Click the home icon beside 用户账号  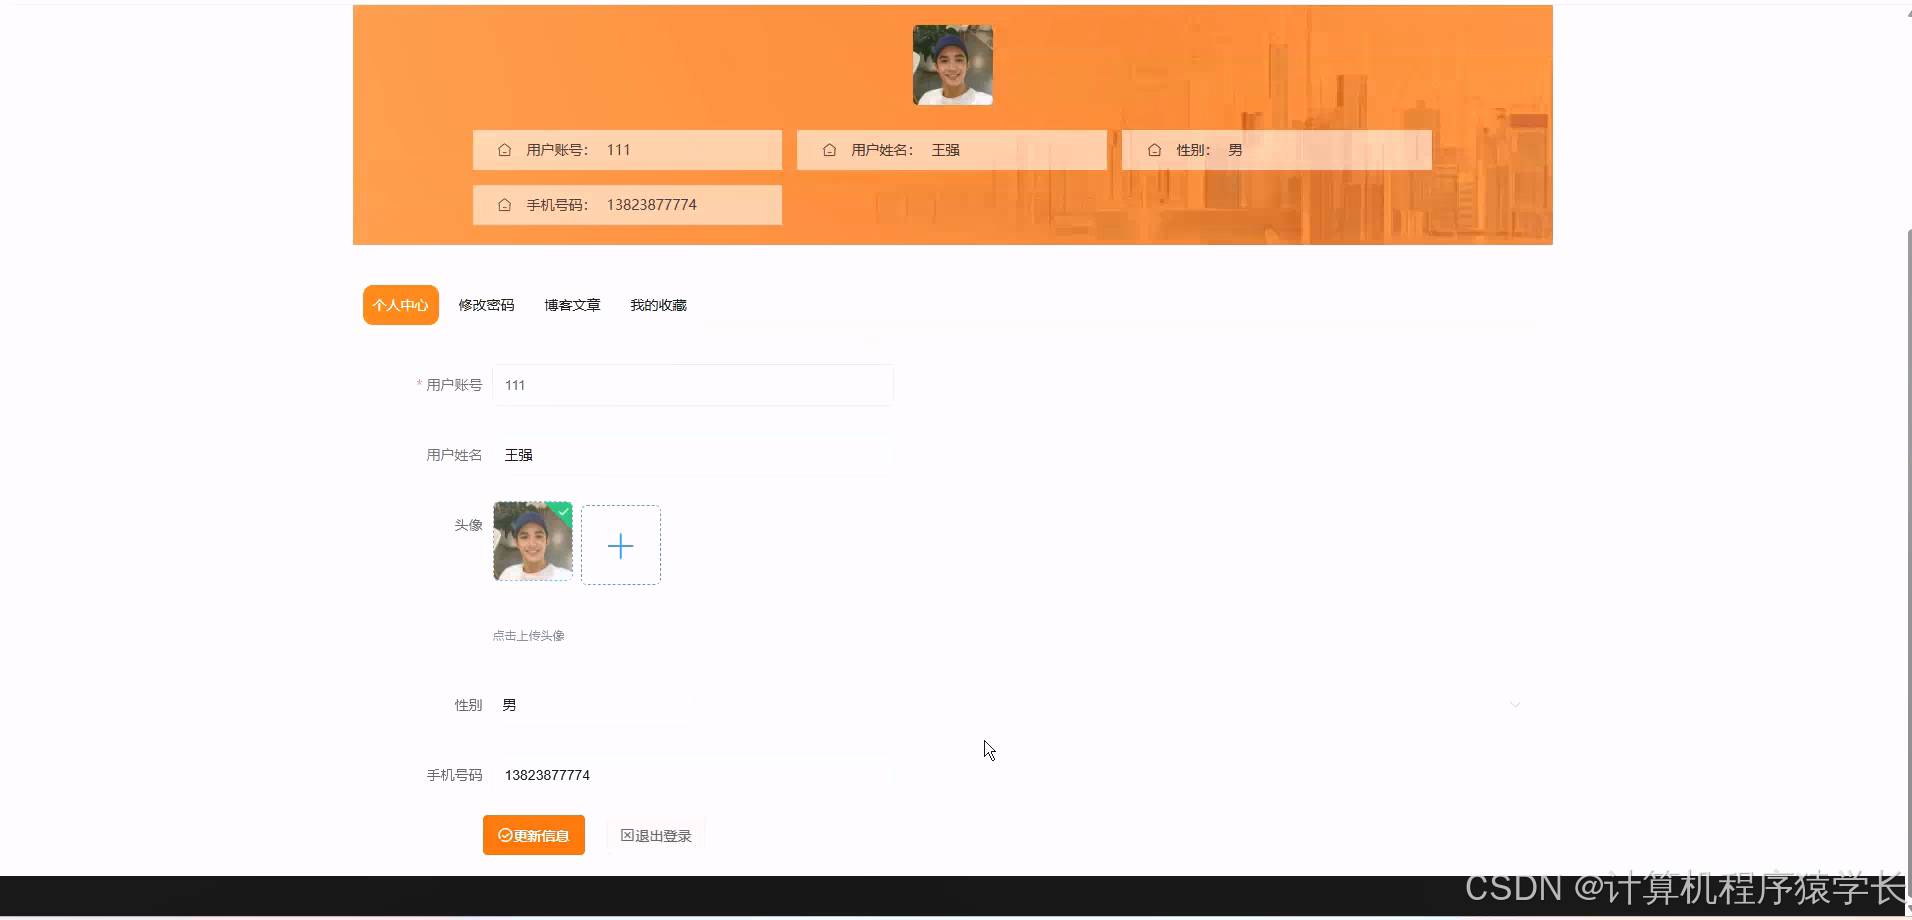tap(504, 150)
